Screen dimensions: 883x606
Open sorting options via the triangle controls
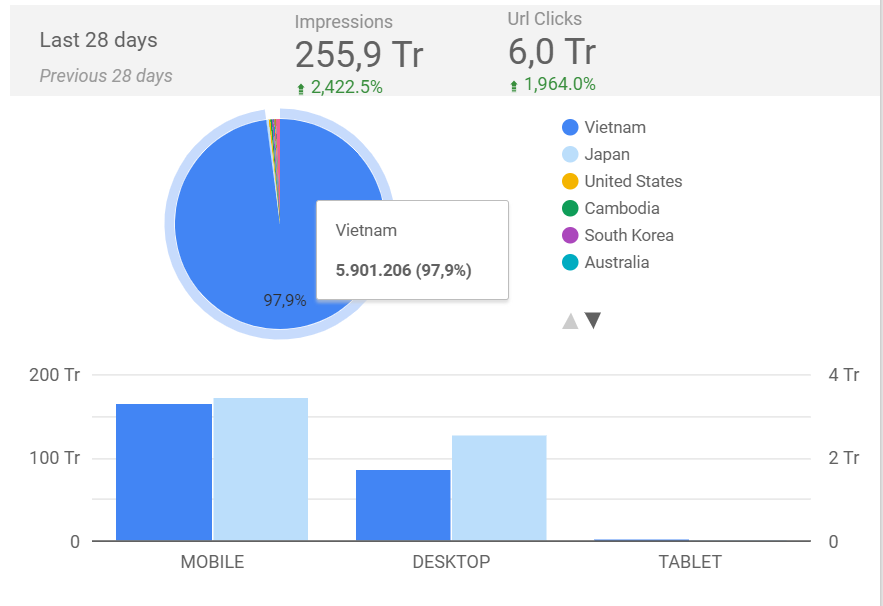click(x=581, y=319)
